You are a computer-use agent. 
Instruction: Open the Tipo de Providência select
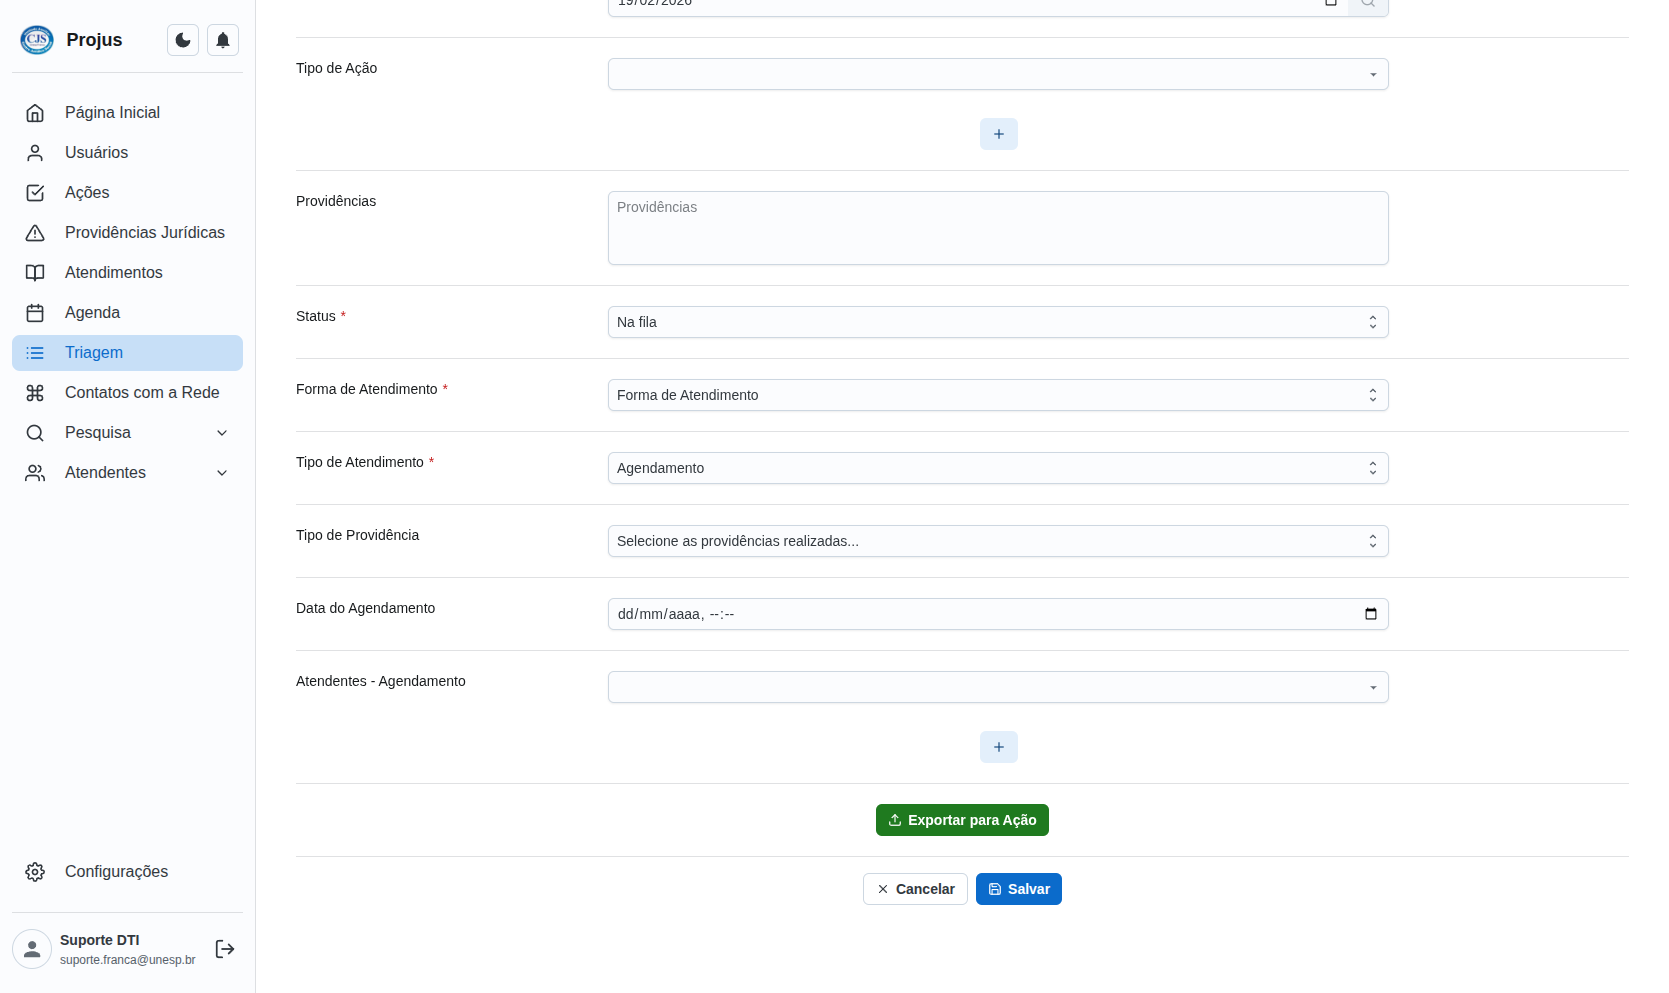[x=997, y=541]
